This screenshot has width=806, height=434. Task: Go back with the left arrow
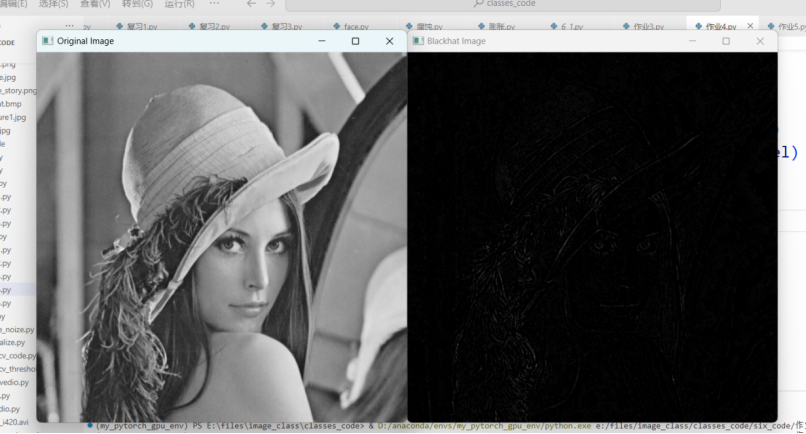point(251,4)
